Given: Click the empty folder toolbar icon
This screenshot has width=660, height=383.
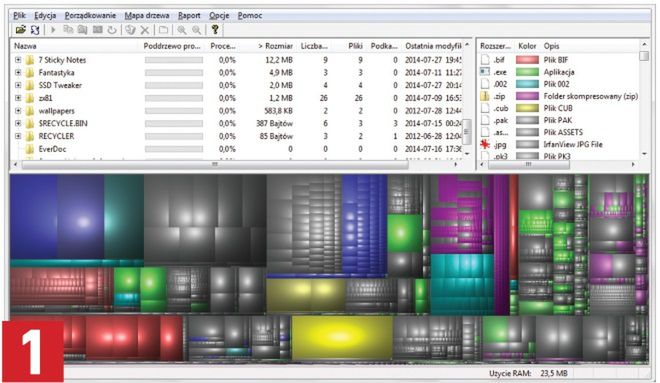Looking at the screenshot, I should pyautogui.click(x=163, y=30).
